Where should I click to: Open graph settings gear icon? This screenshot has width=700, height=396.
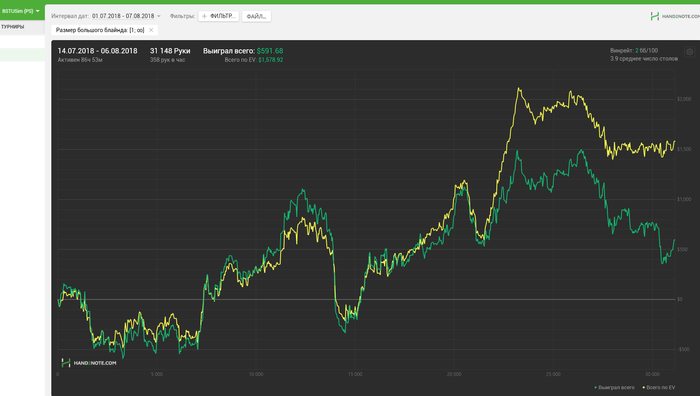pos(690,52)
